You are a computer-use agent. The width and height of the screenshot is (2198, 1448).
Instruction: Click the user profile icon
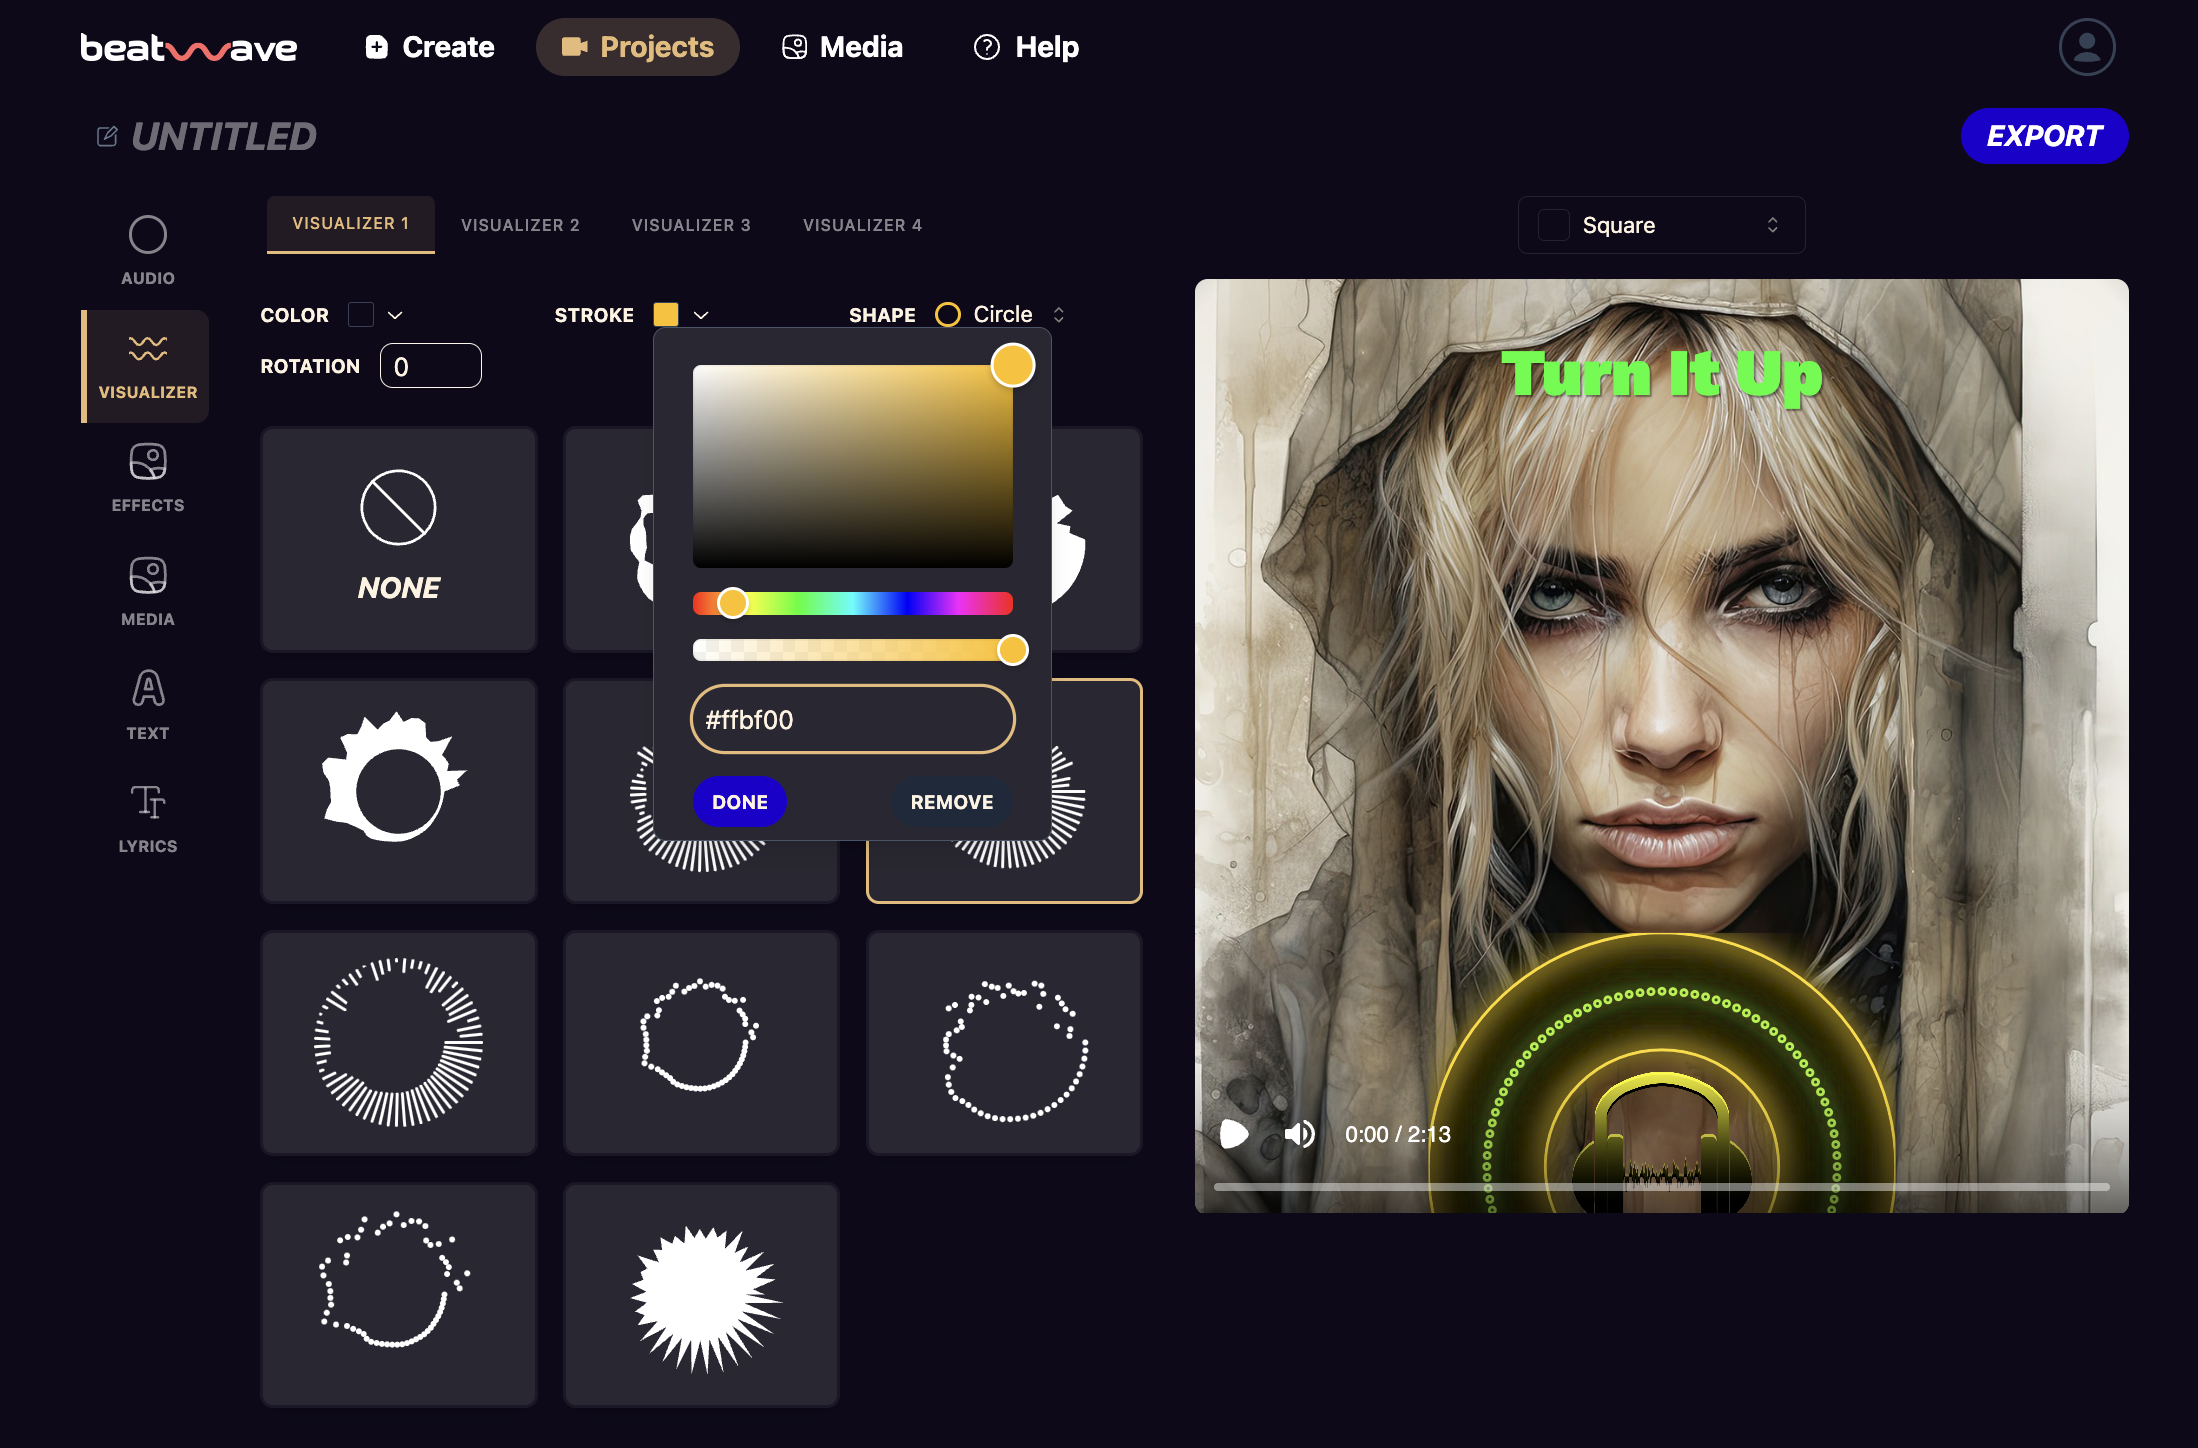tap(2086, 45)
